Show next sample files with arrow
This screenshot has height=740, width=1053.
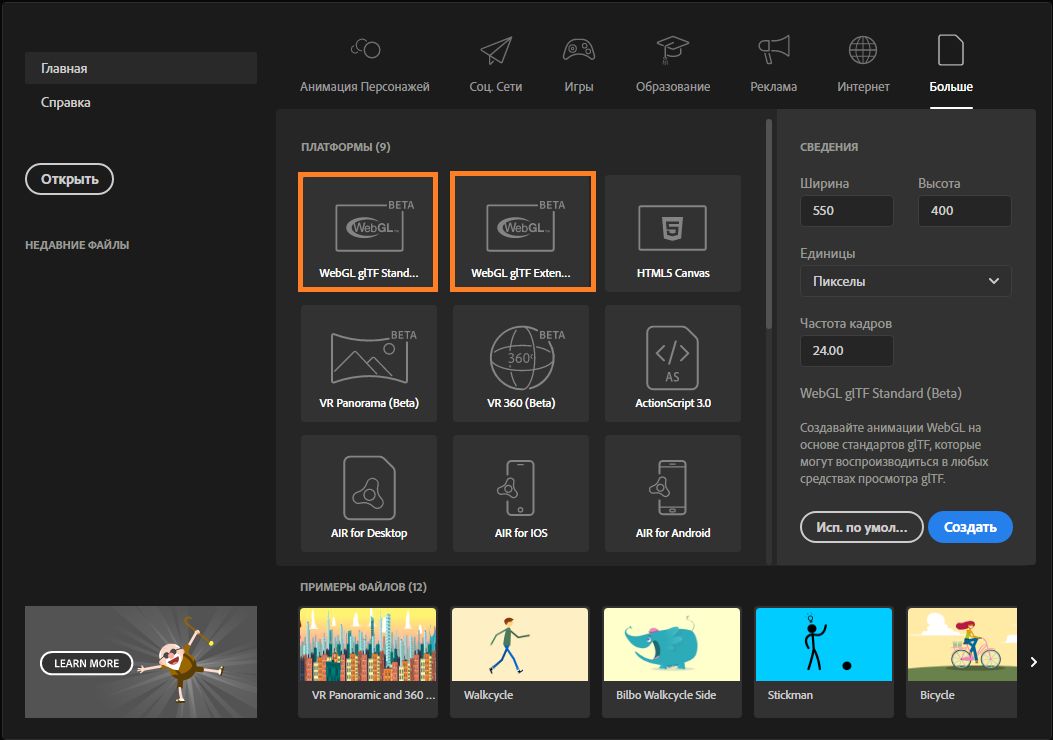[x=1034, y=662]
